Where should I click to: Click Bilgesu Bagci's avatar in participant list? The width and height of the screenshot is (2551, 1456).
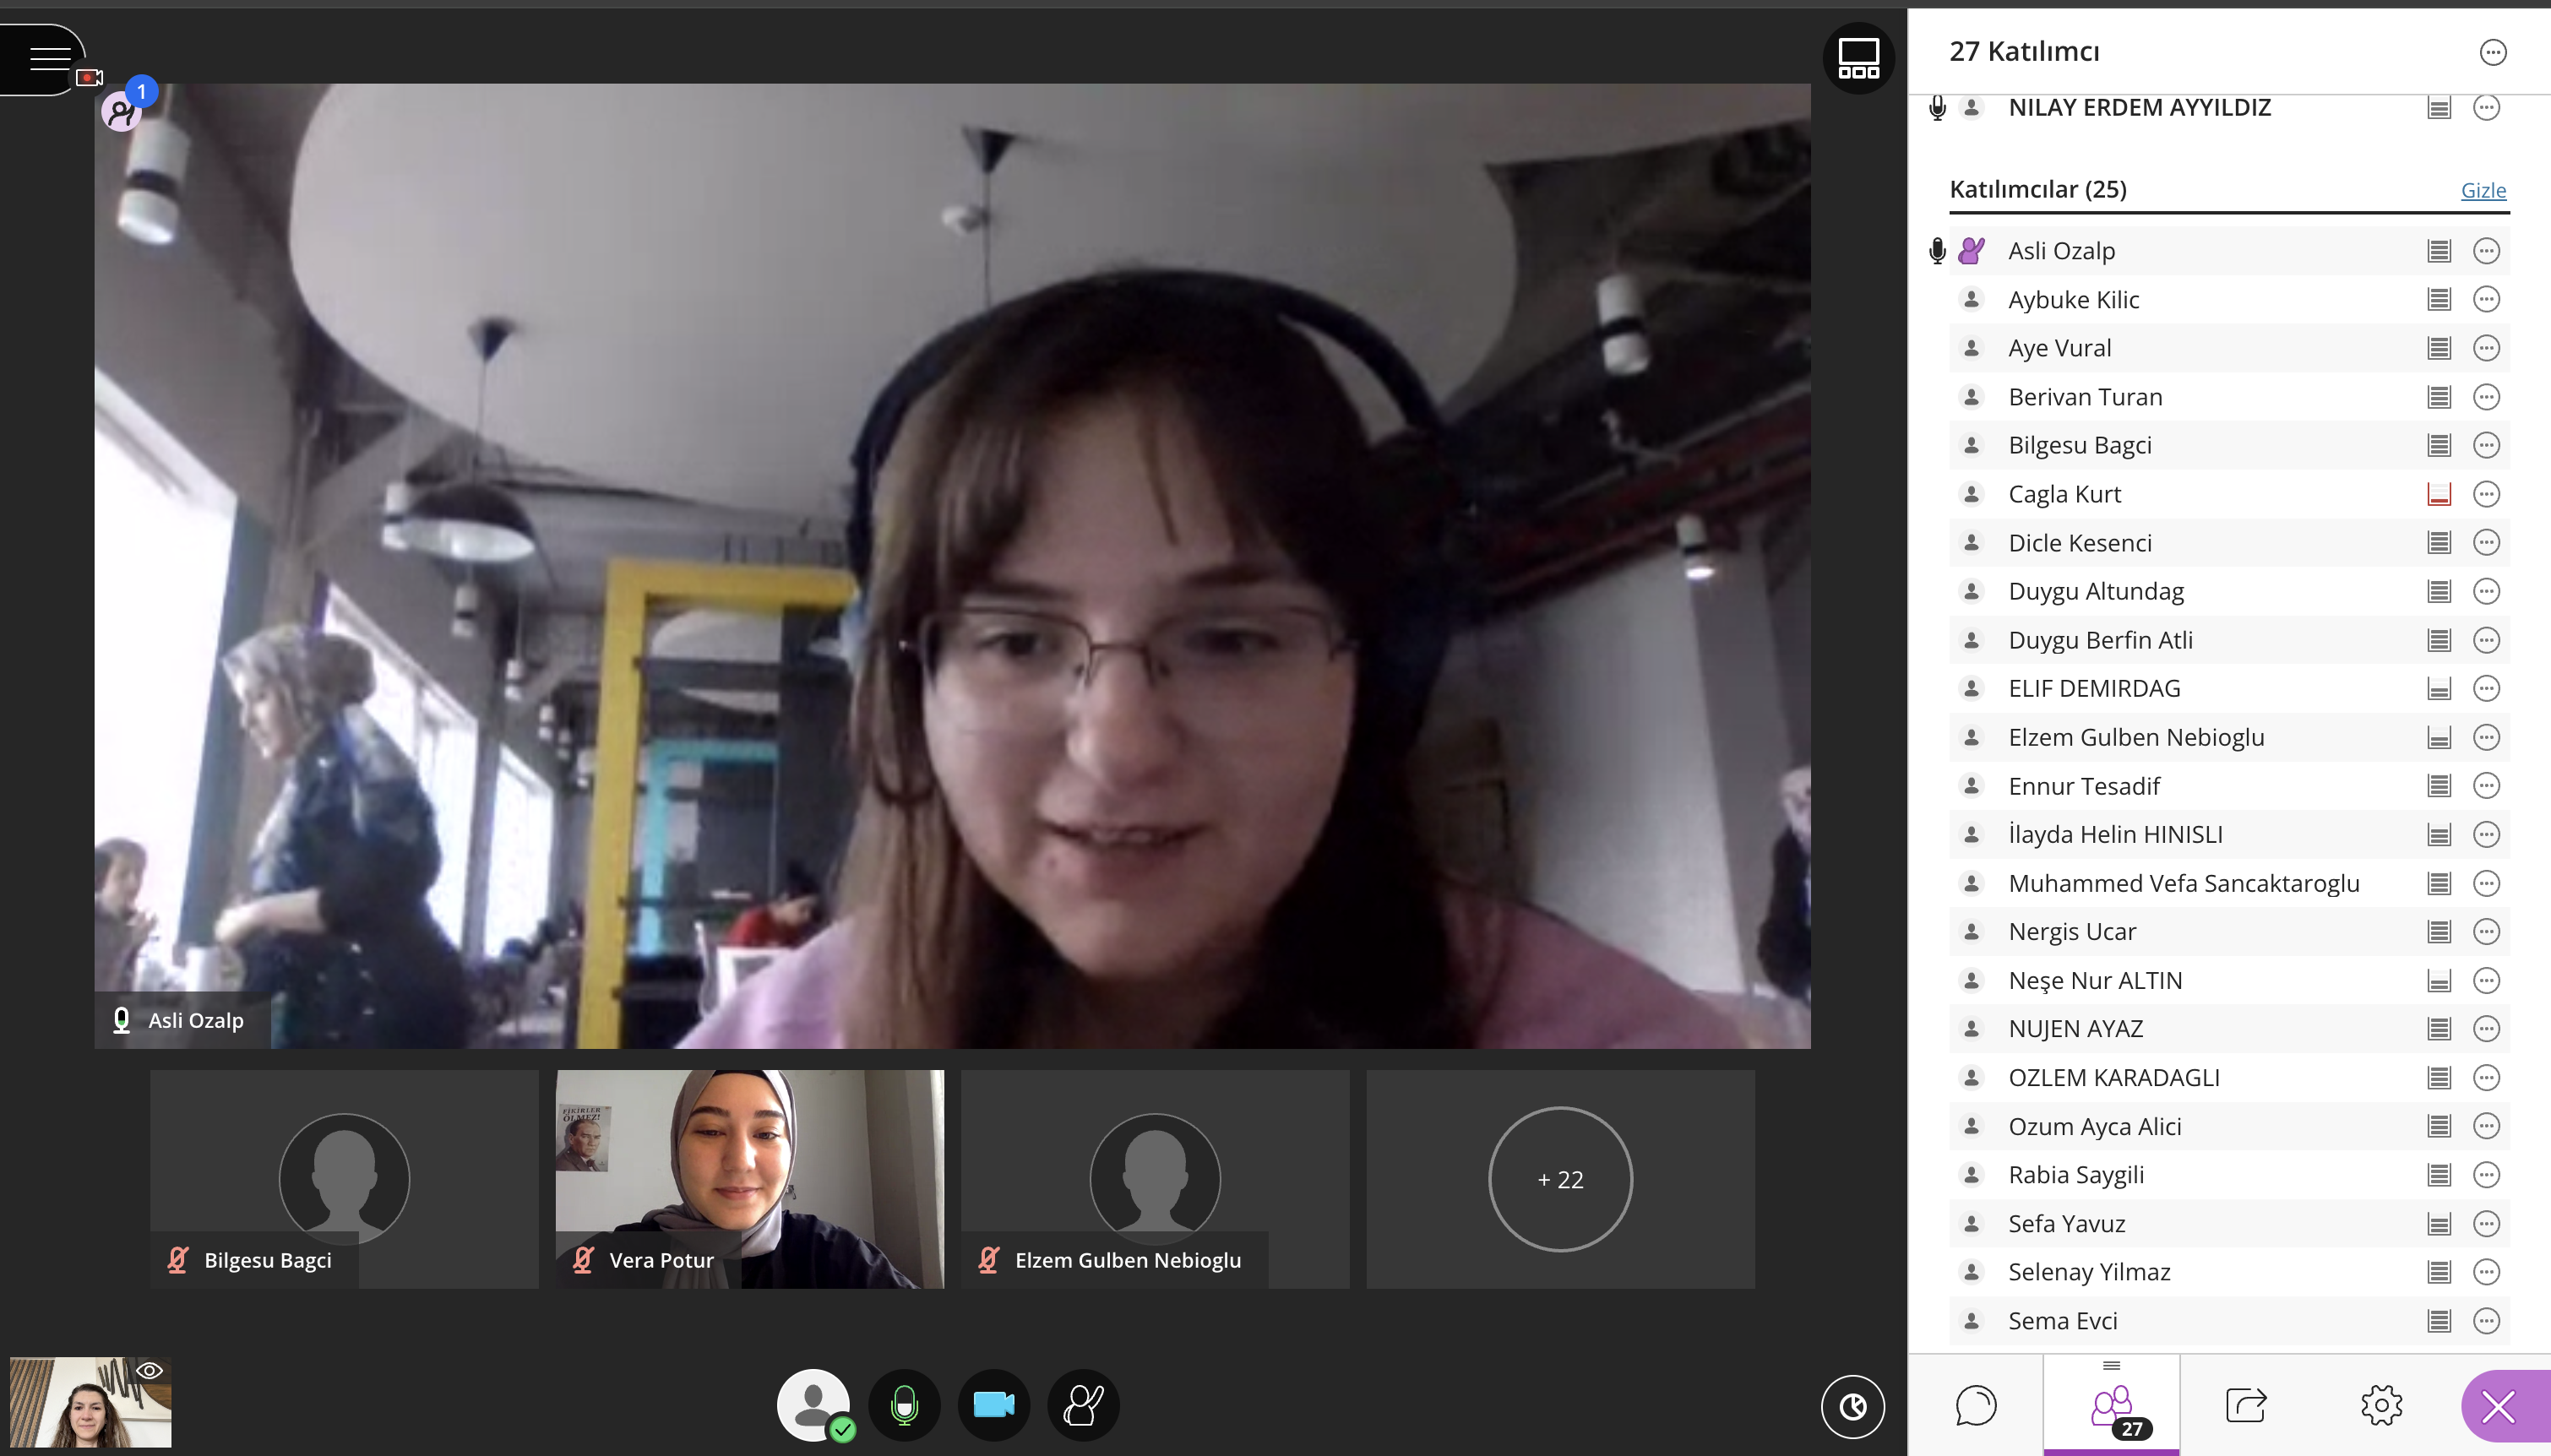coord(1971,445)
